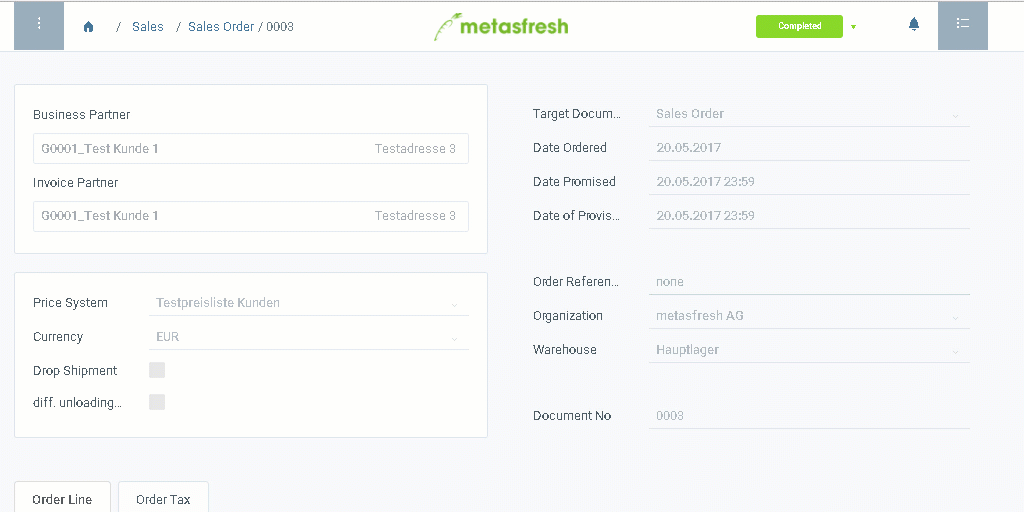Click the Order Reference field
The image size is (1024, 512).
click(809, 282)
